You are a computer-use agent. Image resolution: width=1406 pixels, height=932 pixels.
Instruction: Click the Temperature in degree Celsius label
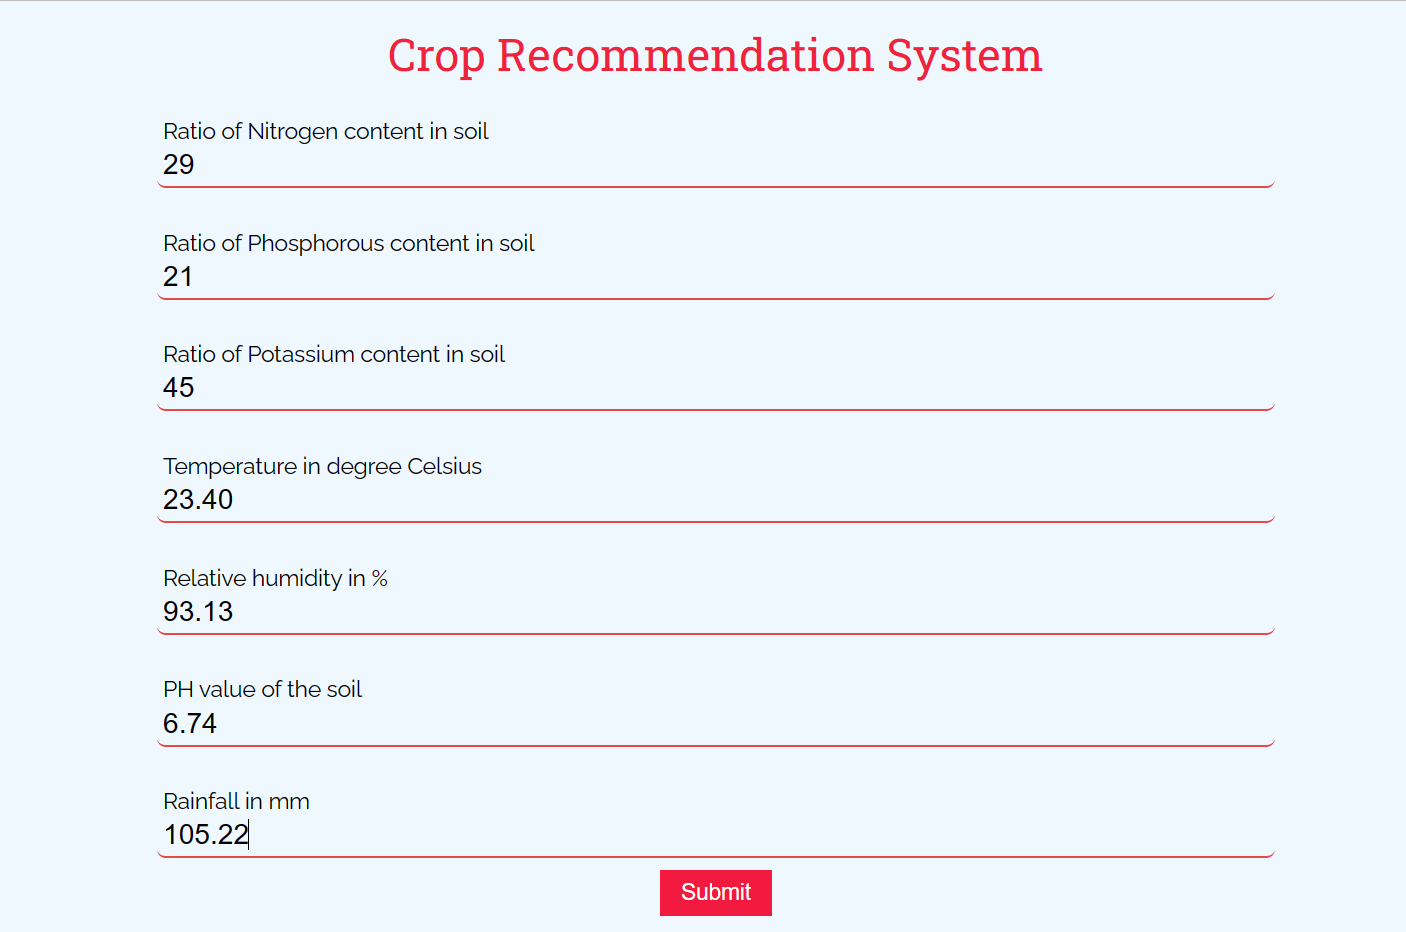(x=322, y=466)
